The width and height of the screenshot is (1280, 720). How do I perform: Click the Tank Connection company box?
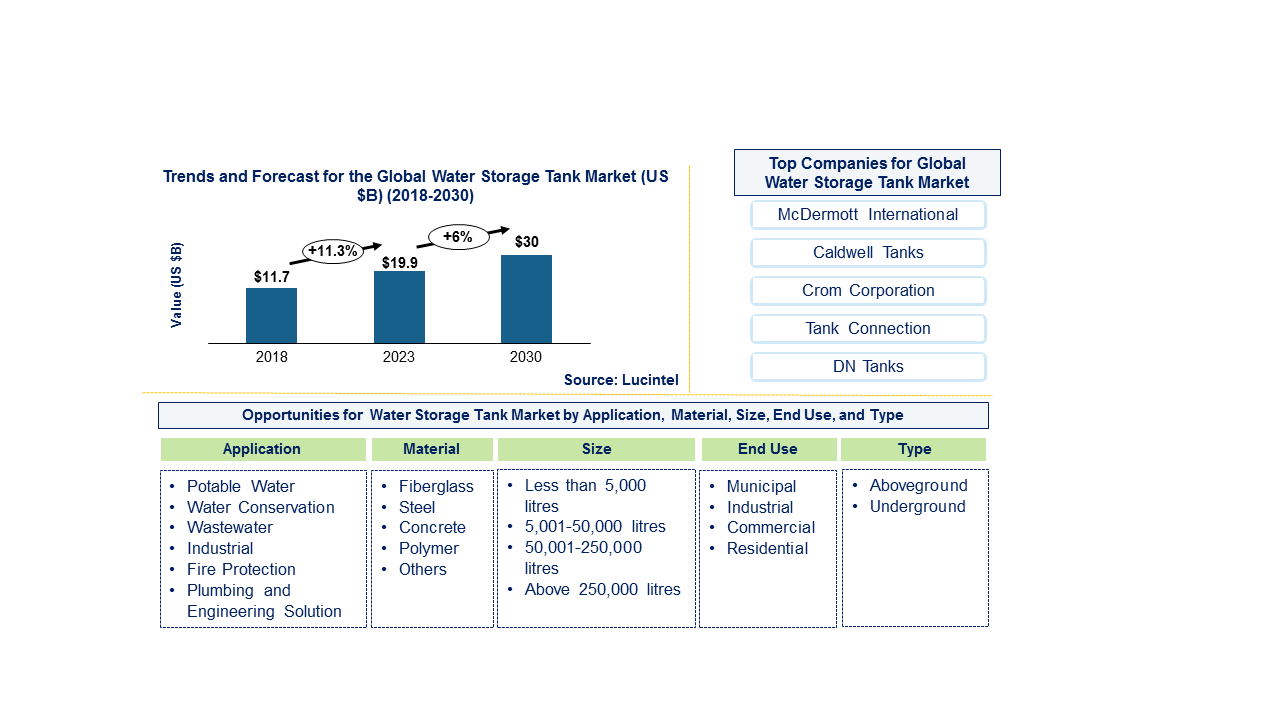tap(868, 329)
